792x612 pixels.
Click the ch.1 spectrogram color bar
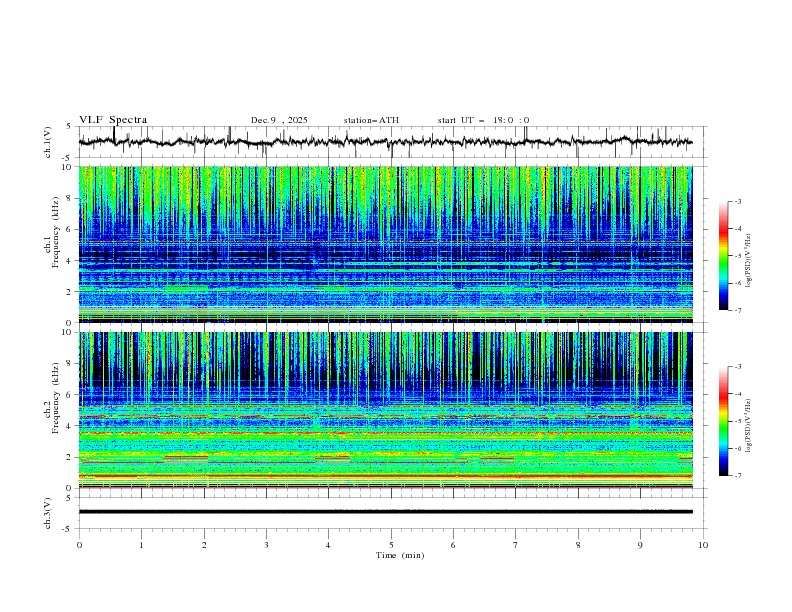click(x=723, y=256)
